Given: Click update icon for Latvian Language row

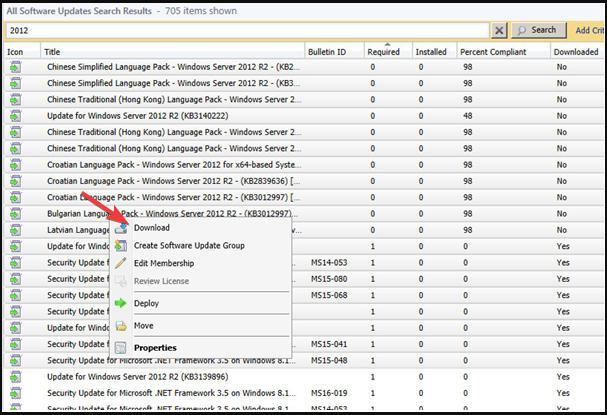Looking at the screenshot, I should [x=15, y=230].
